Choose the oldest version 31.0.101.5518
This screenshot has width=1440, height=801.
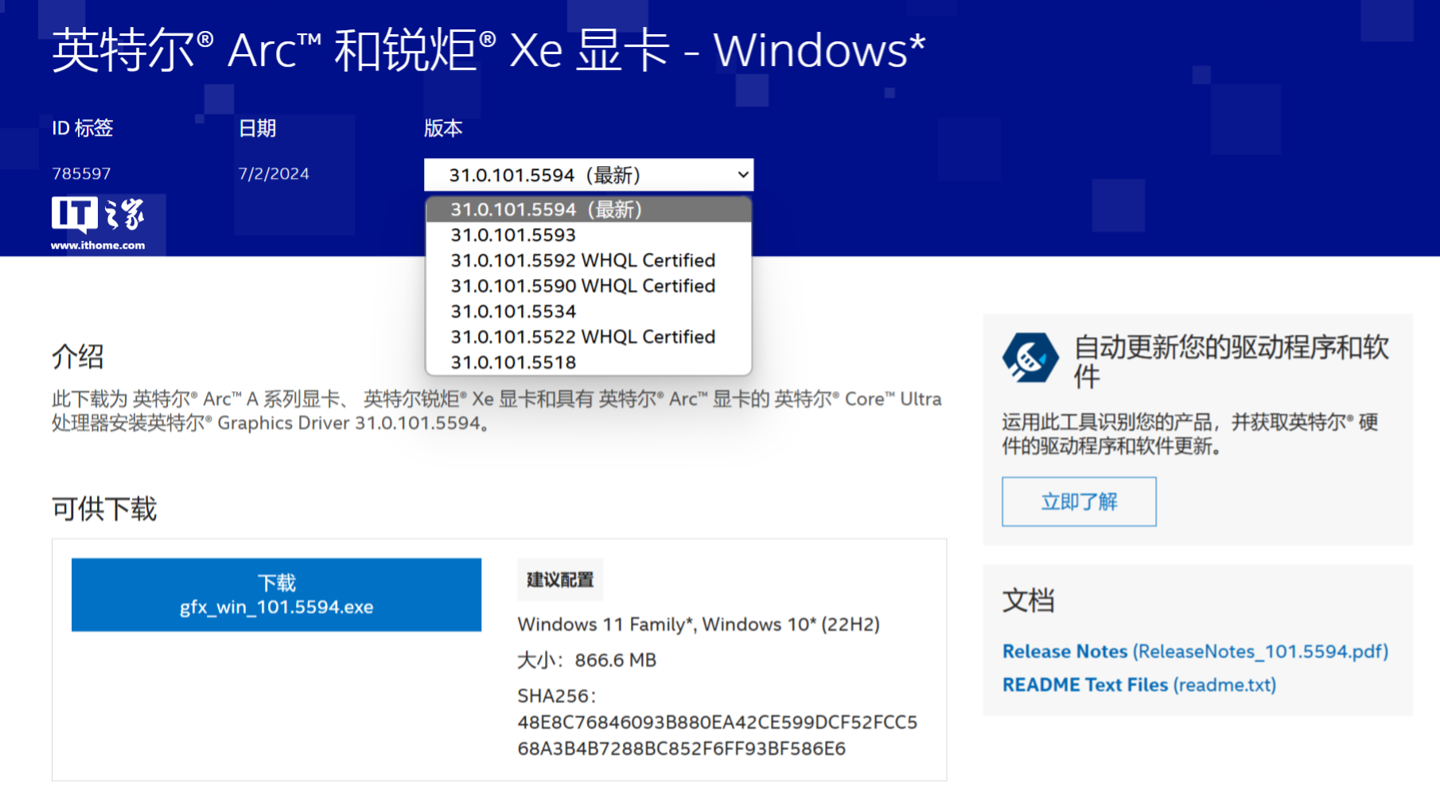pyautogui.click(x=513, y=362)
